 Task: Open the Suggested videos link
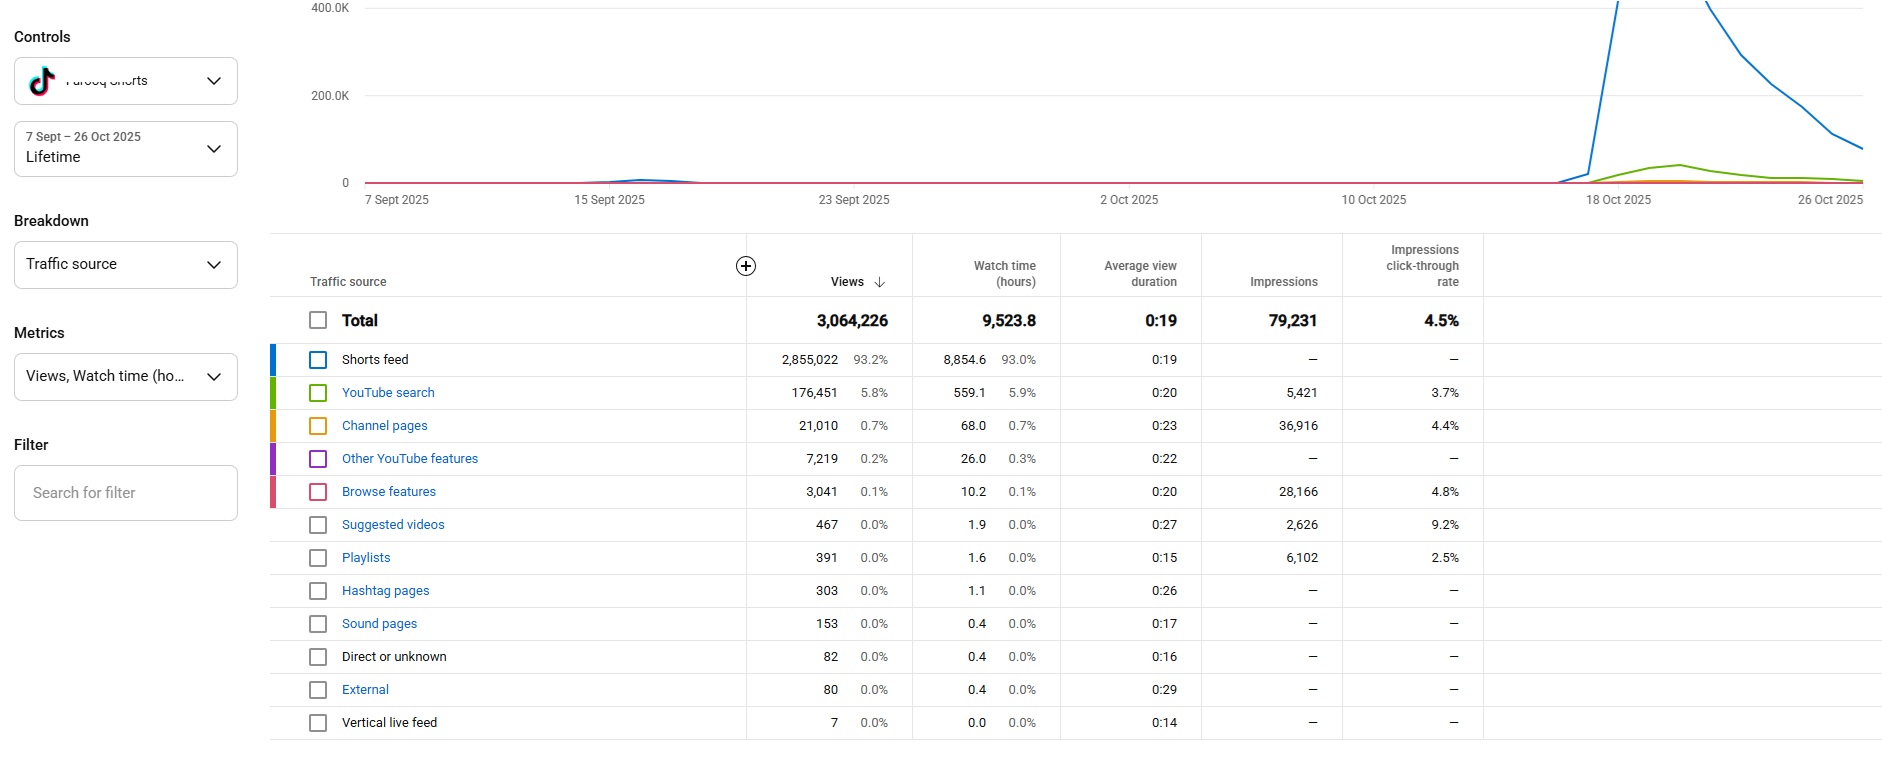click(x=393, y=525)
